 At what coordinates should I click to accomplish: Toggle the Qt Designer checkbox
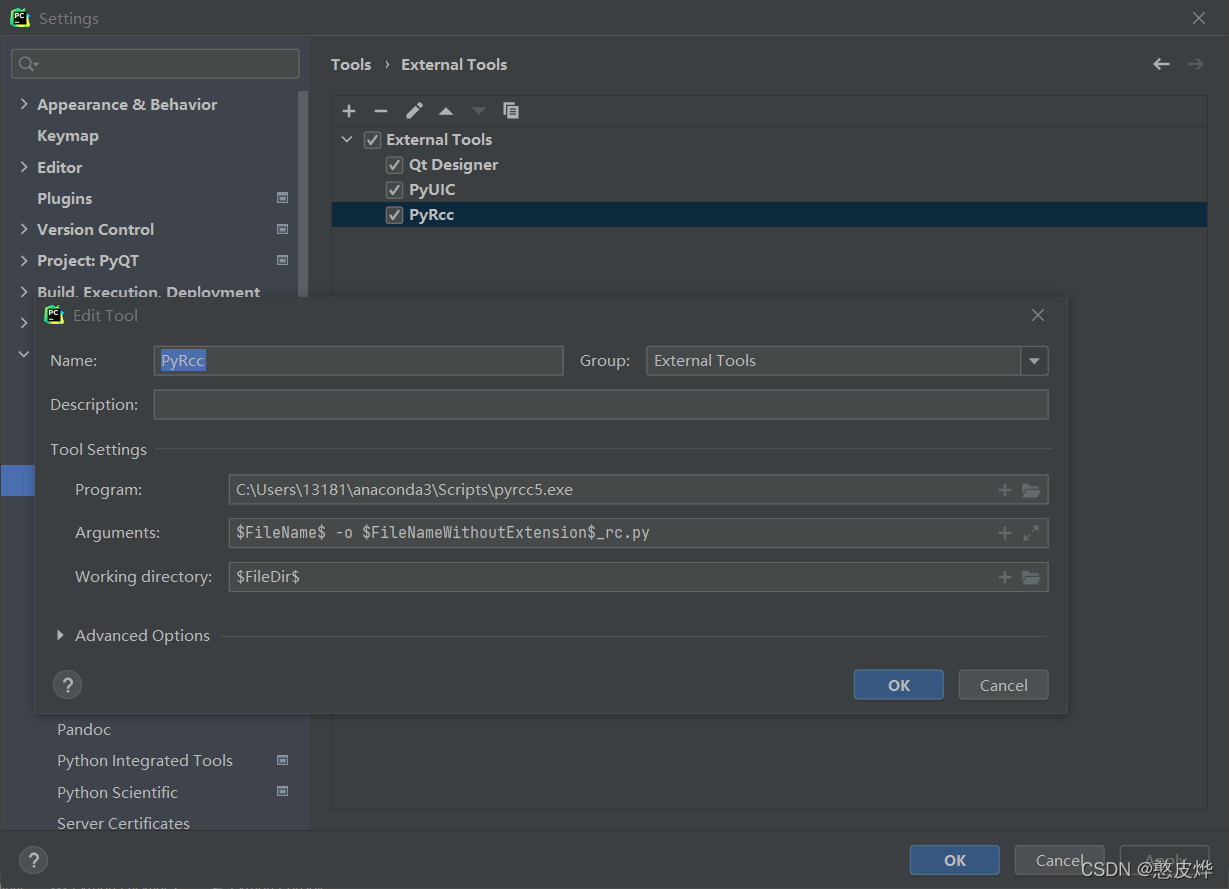[394, 165]
